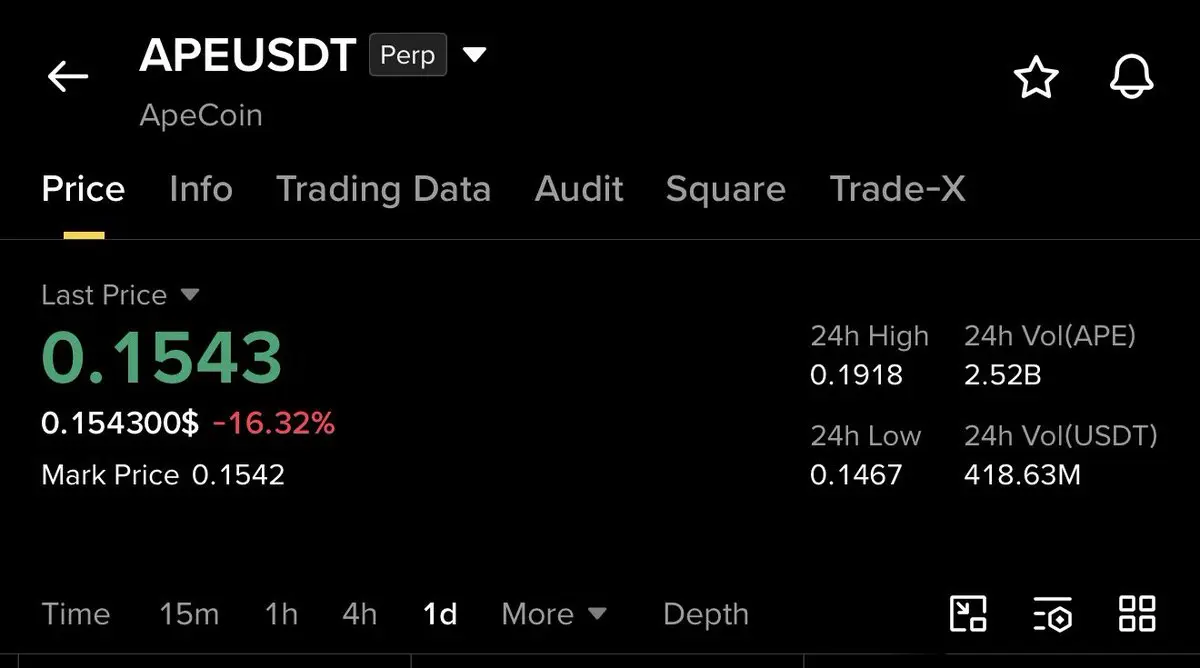Select the 1d timeframe
Viewport: 1200px width, 668px height.
[440, 613]
